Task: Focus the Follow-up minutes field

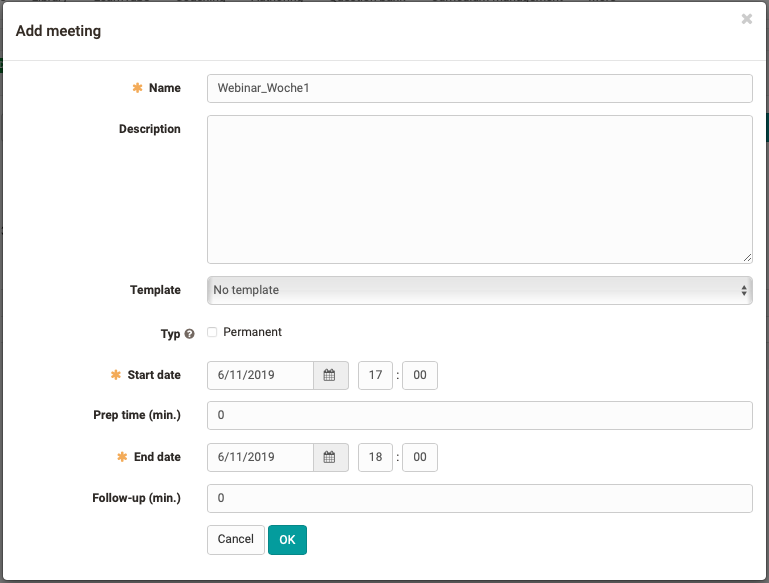Action: (479, 498)
